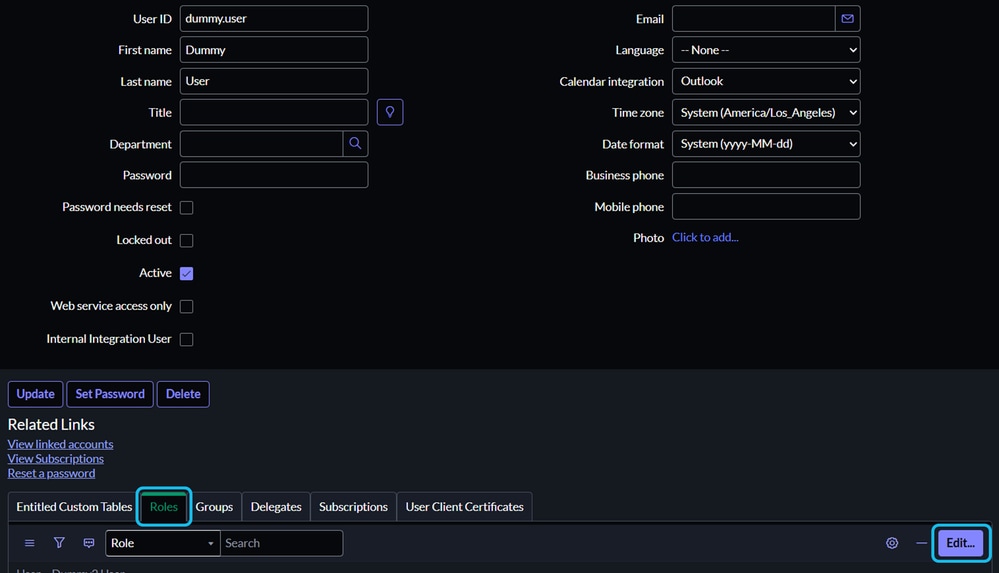
Task: Collapse related list with minus icon
Action: [x=921, y=543]
